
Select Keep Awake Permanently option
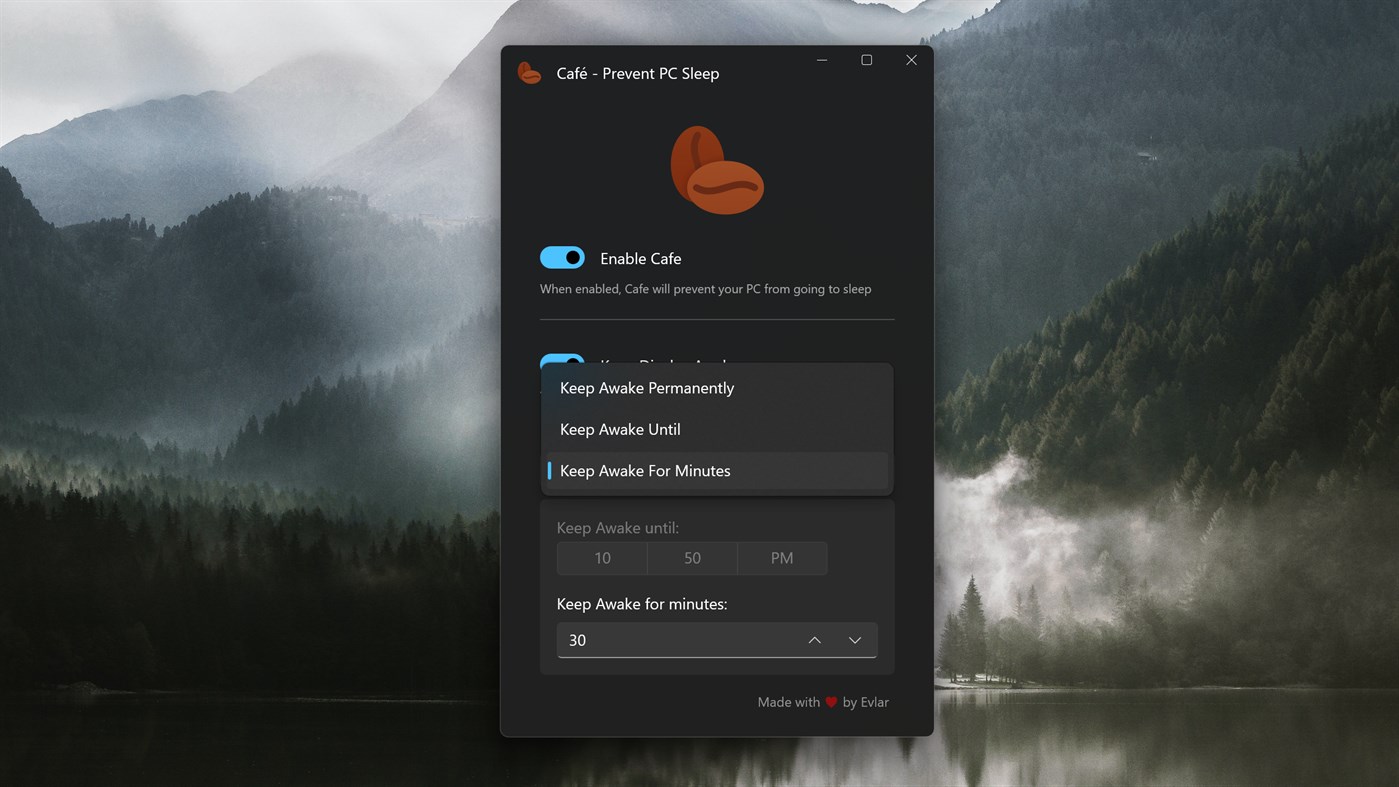647,388
